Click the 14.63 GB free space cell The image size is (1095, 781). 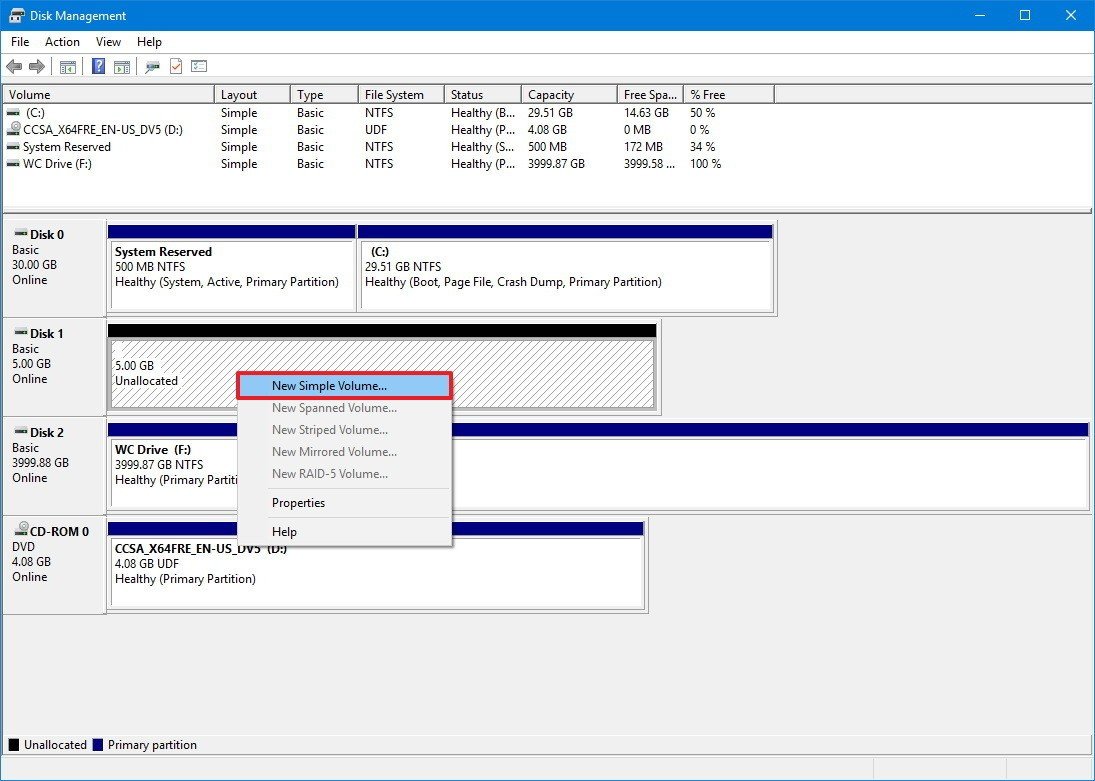coord(646,112)
